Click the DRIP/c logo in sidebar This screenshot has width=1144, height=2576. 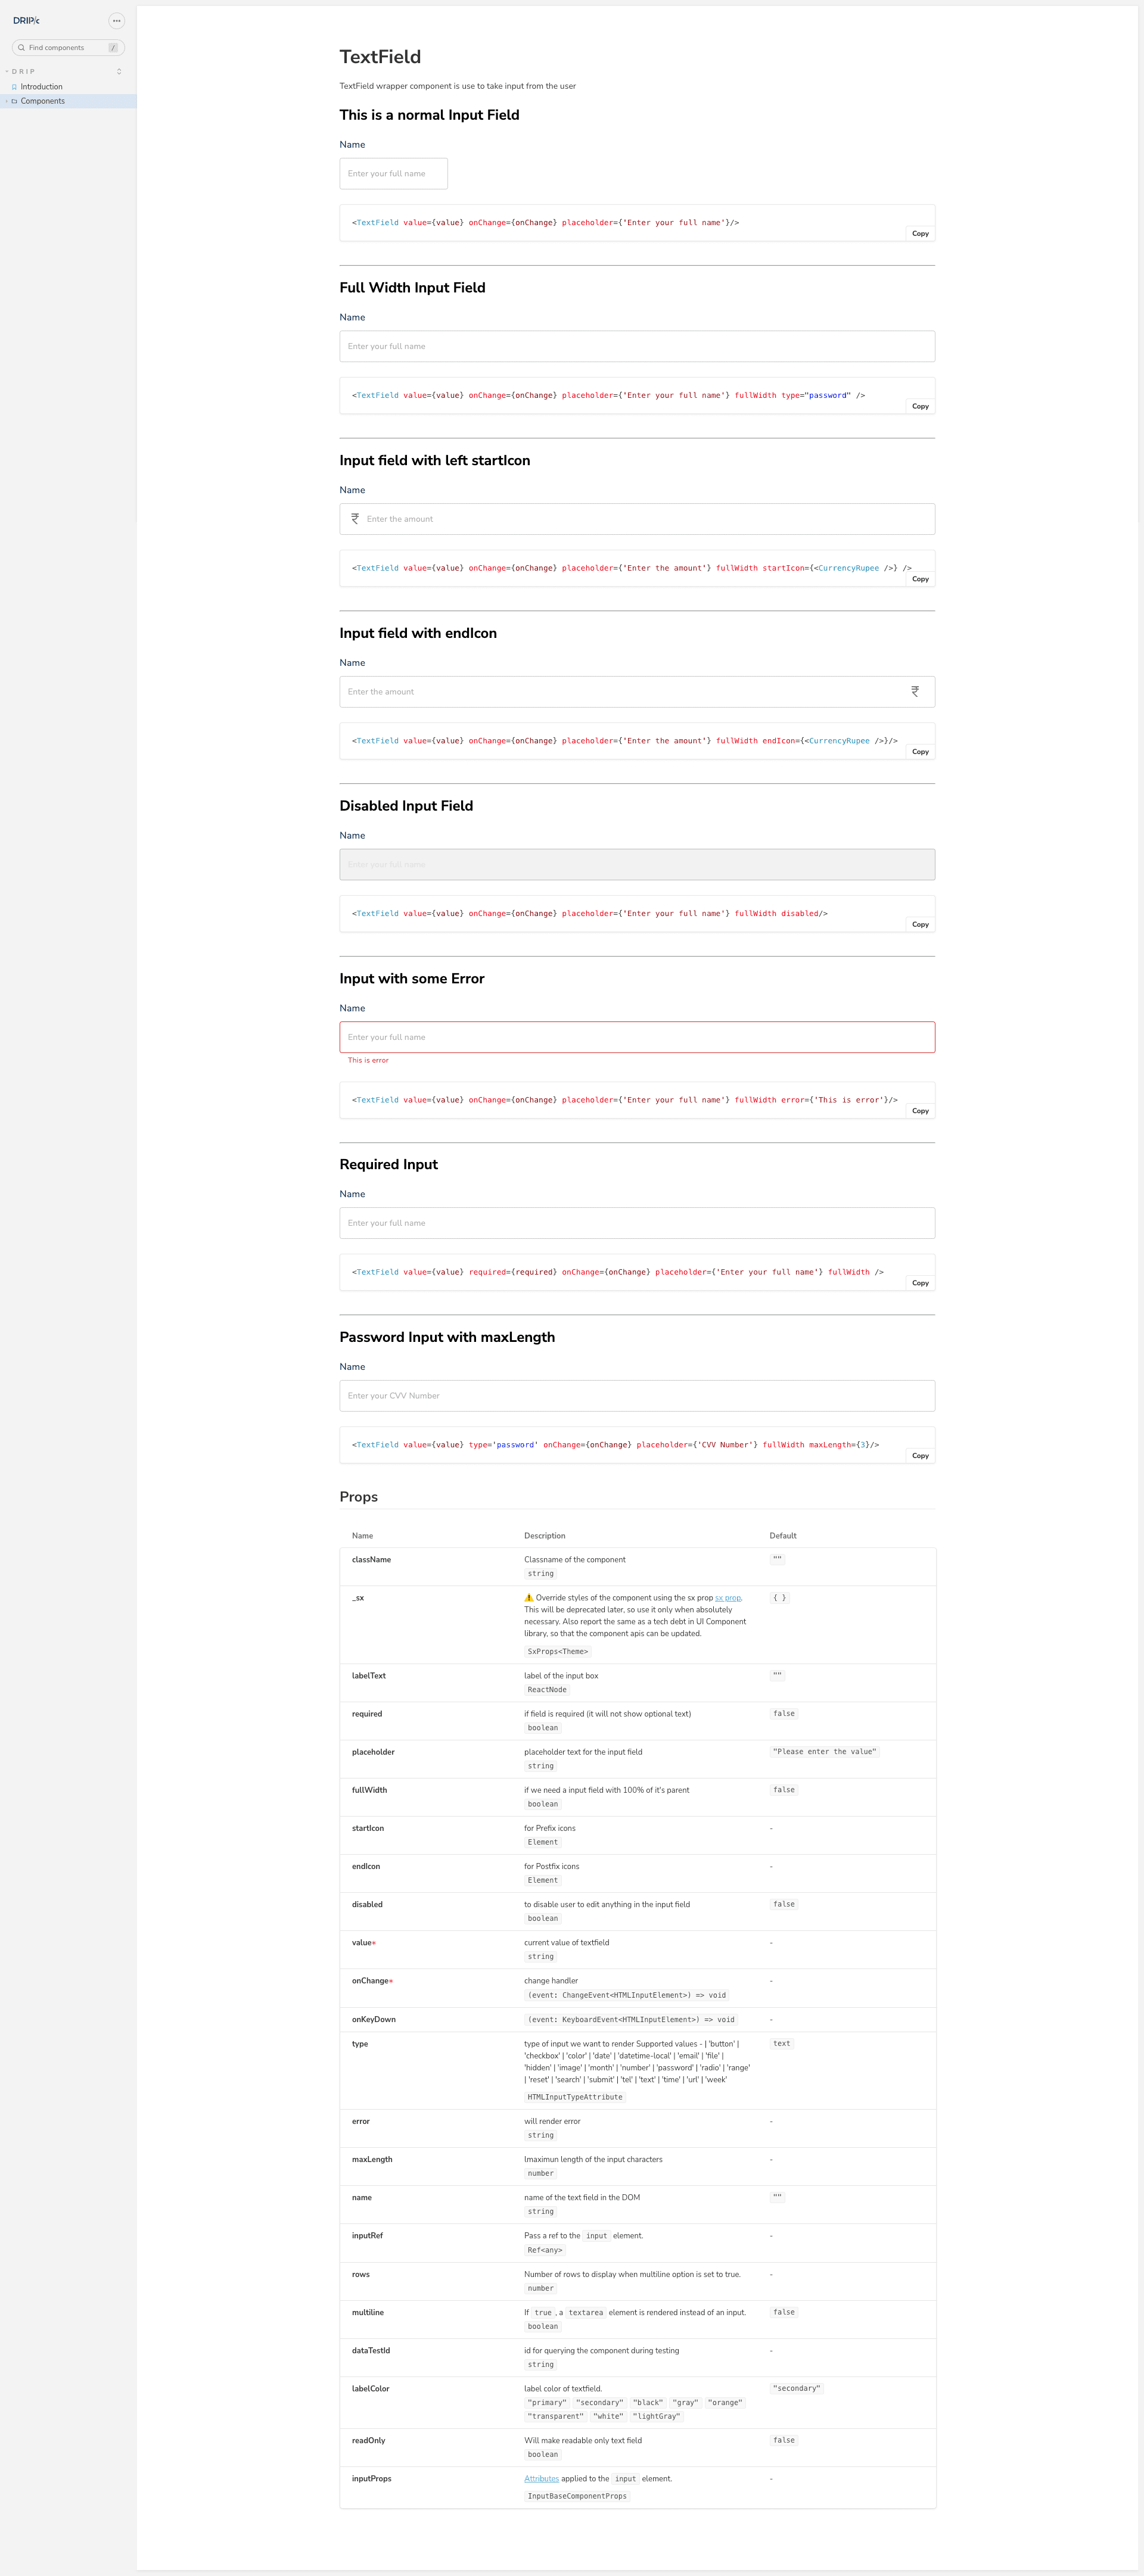tap(26, 20)
